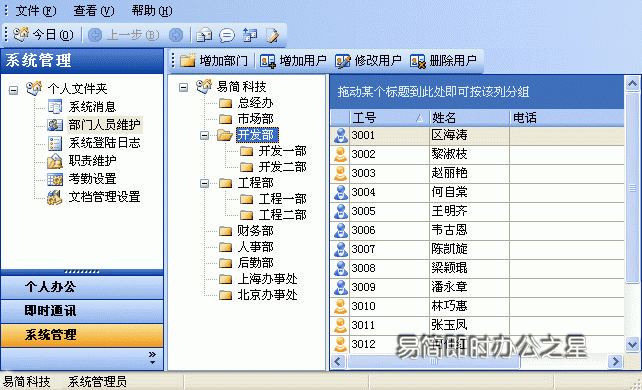642x390 pixels.
Task: Click the 系统登陆日志 list icon
Action: coord(55,143)
